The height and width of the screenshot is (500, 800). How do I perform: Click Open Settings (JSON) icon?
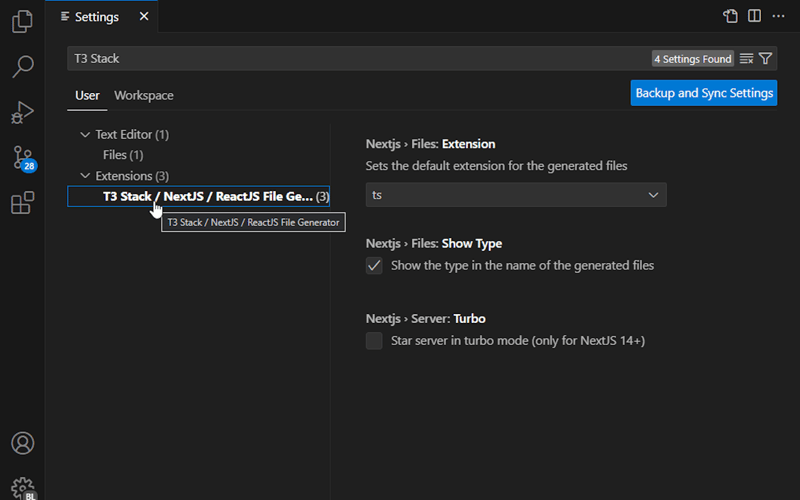coord(730,16)
